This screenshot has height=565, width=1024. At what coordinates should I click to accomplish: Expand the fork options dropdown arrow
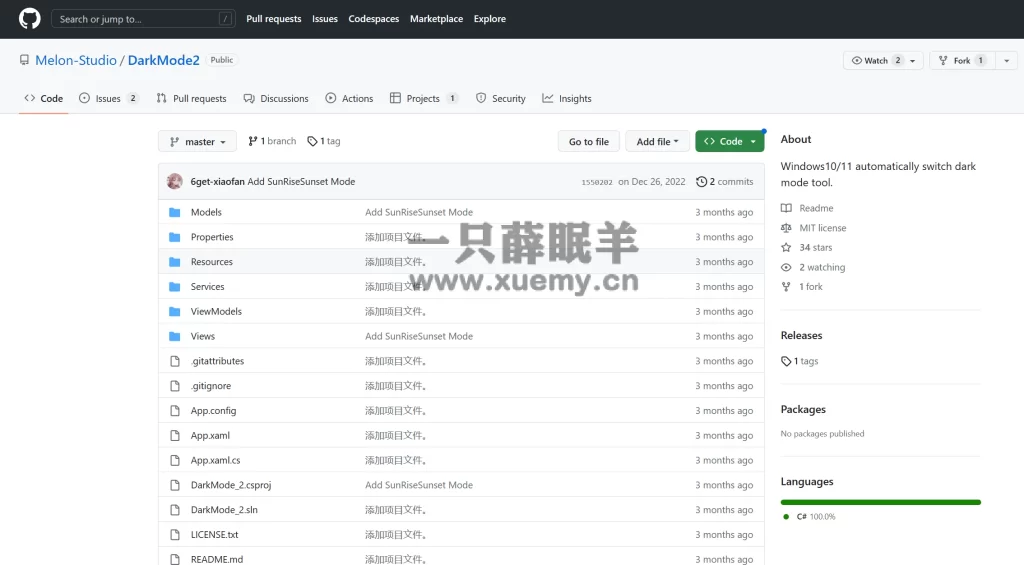point(1006,60)
